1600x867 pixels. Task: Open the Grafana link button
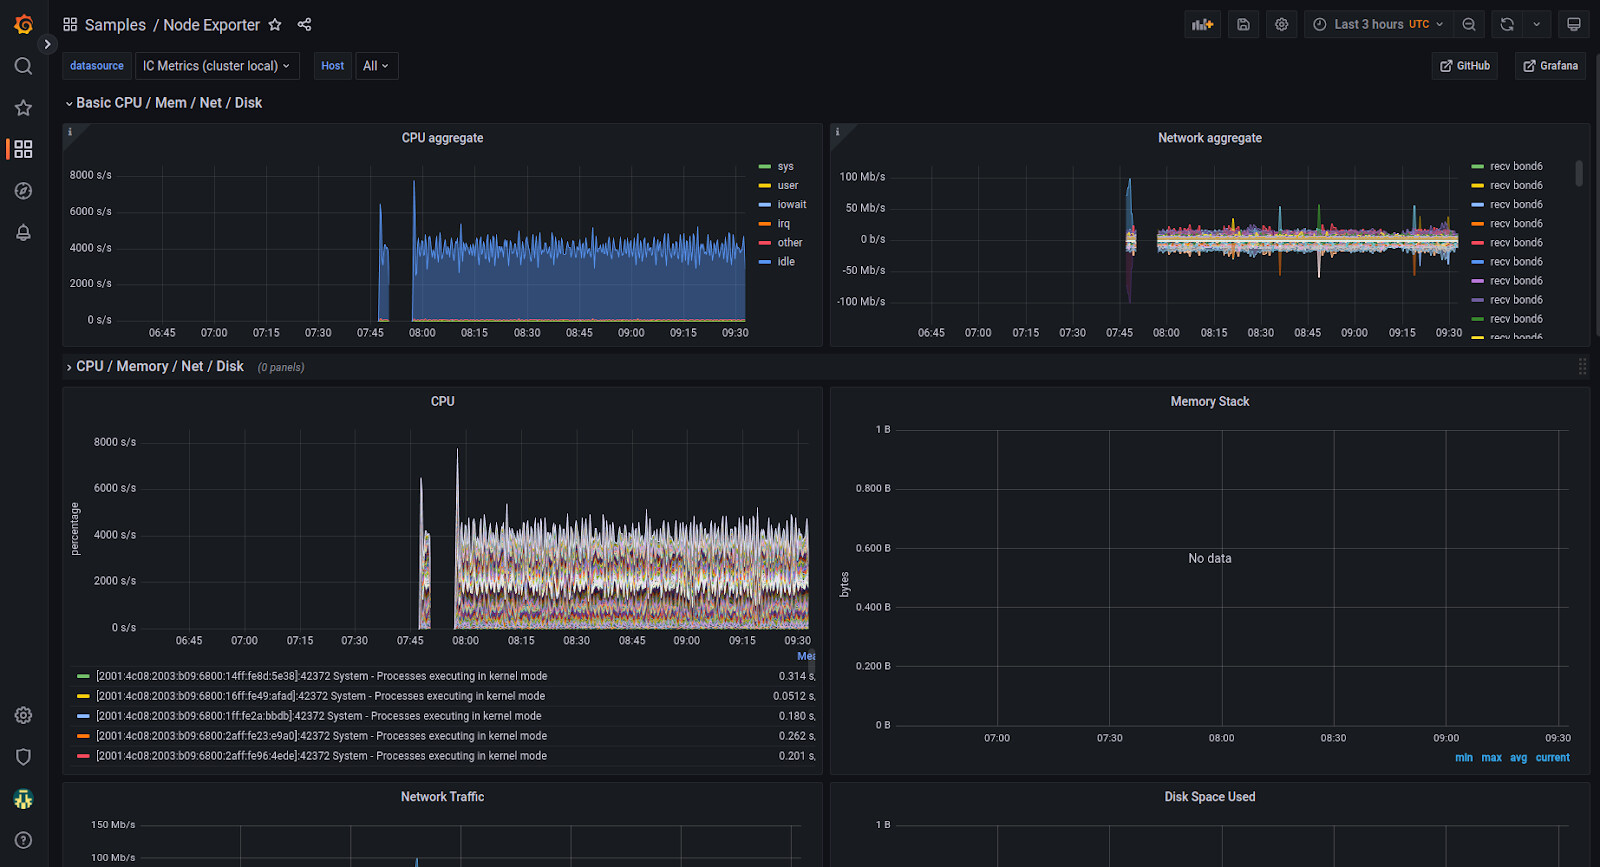[1550, 66]
